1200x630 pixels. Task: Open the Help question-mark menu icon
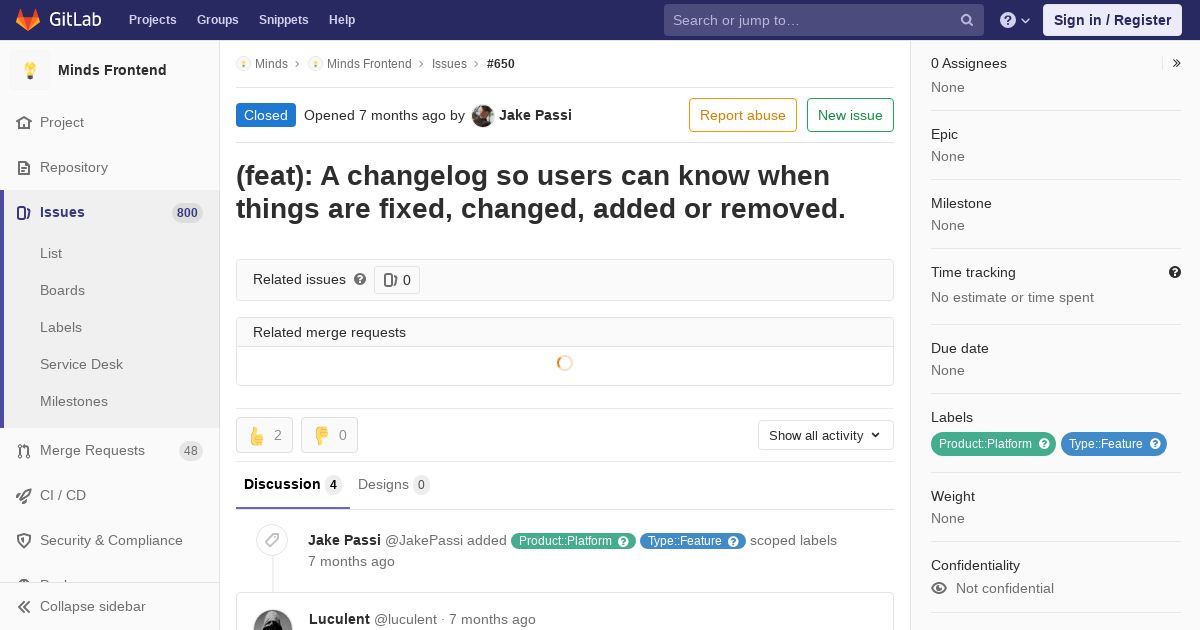[1007, 20]
